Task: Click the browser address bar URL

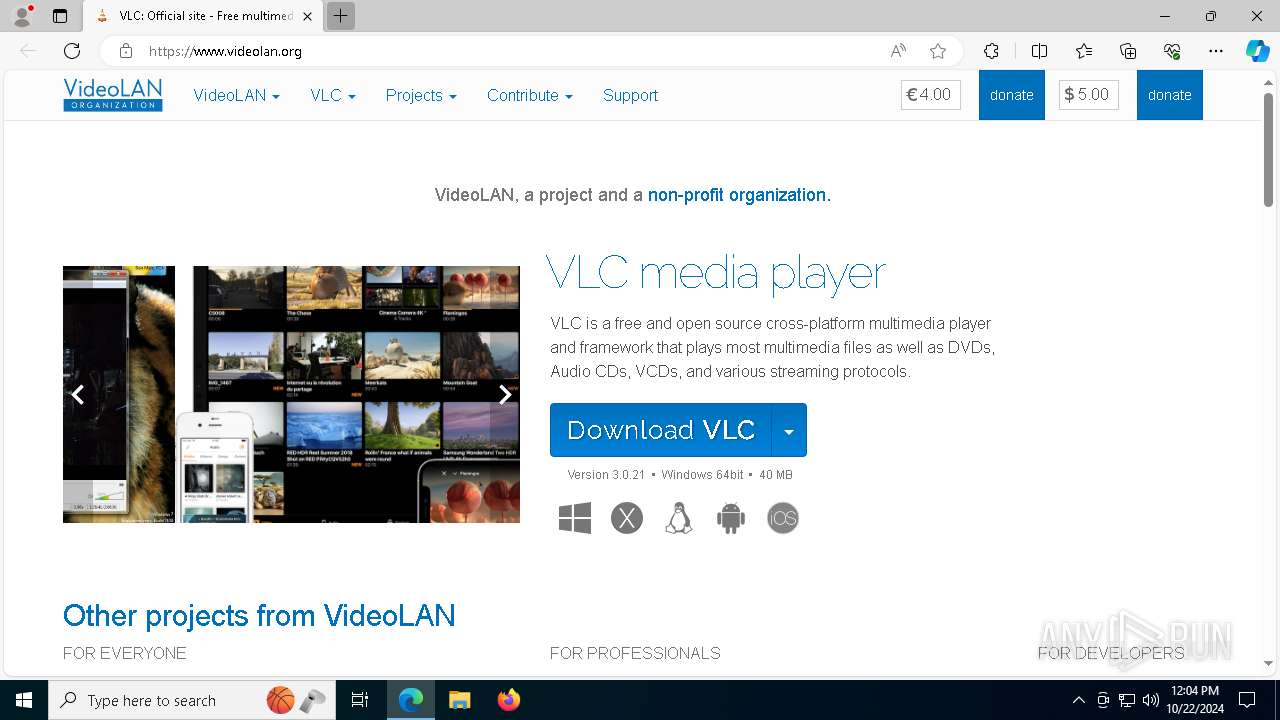Action: pyautogui.click(x=225, y=51)
